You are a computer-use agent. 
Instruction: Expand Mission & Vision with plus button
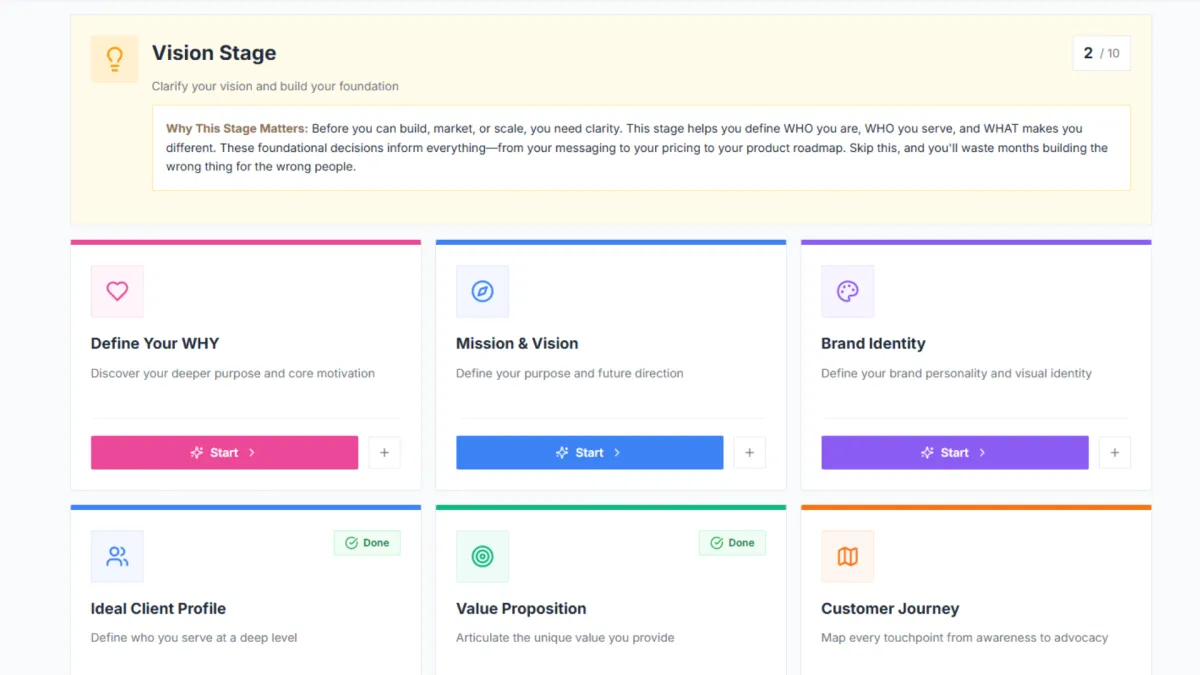[749, 453]
